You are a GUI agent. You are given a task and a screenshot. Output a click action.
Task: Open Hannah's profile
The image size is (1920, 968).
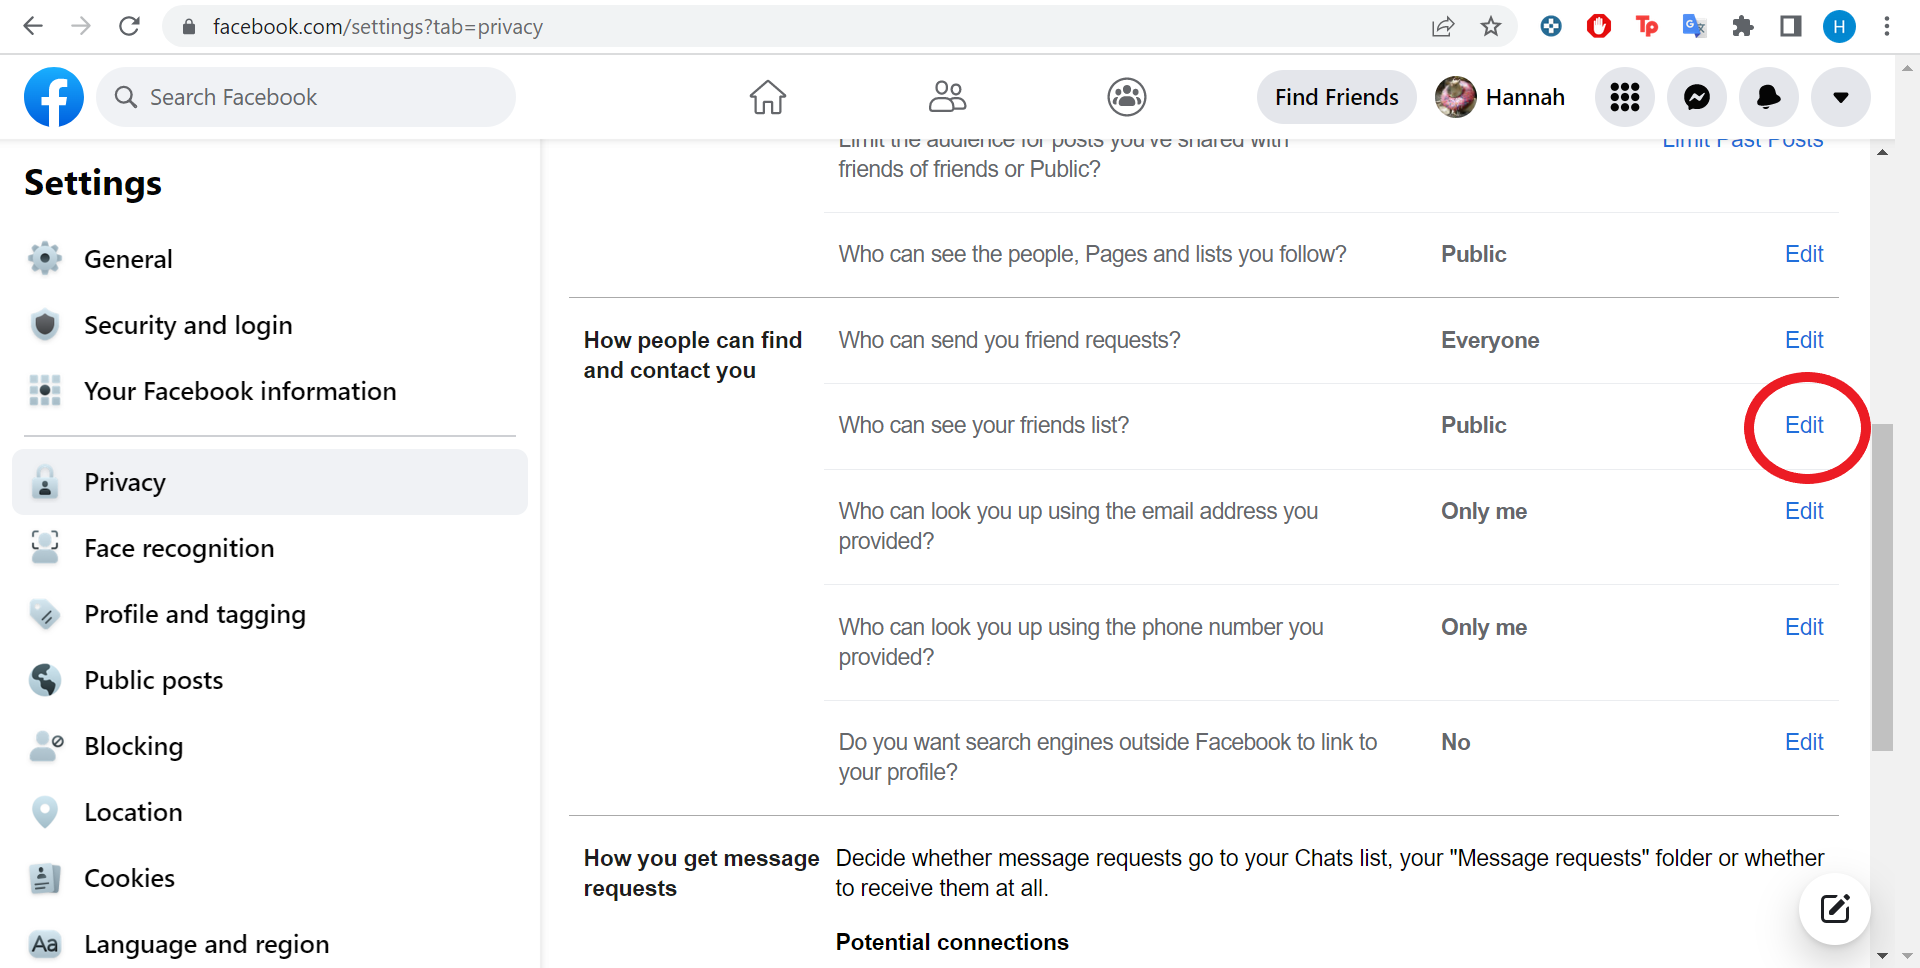pos(1501,97)
